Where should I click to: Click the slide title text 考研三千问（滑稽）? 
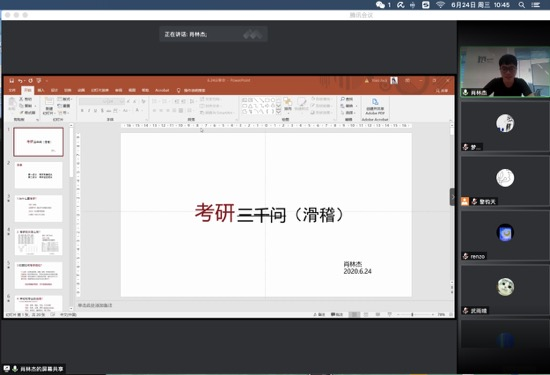pos(269,214)
